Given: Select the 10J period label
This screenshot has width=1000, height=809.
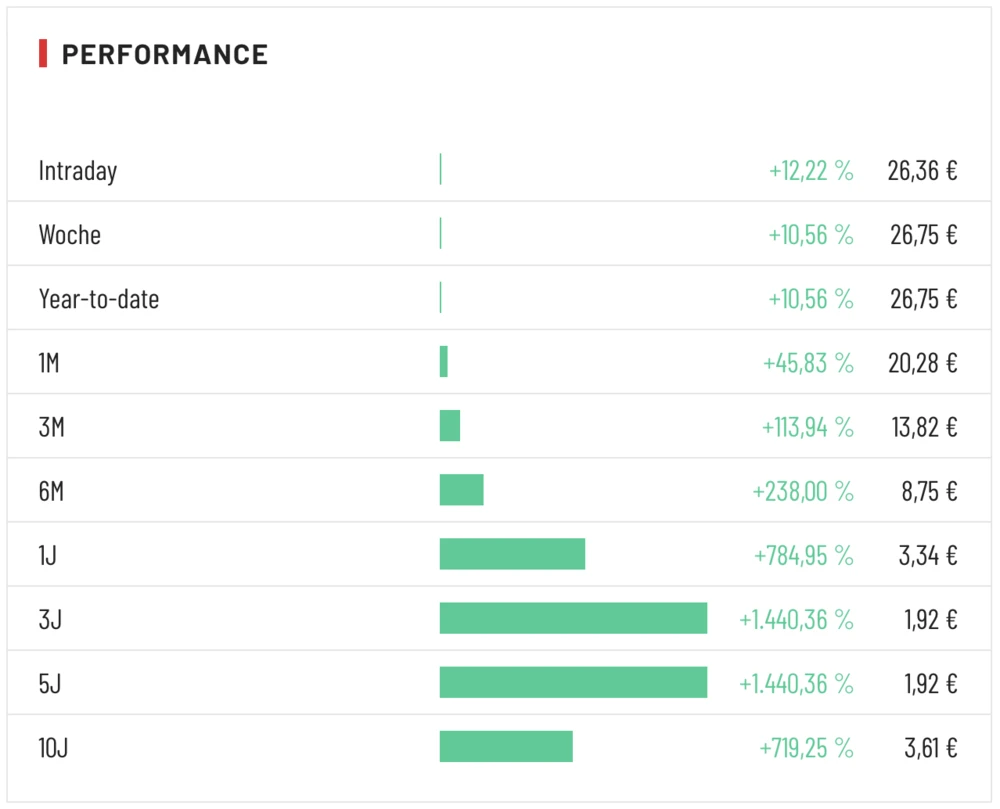Looking at the screenshot, I should (x=53, y=747).
